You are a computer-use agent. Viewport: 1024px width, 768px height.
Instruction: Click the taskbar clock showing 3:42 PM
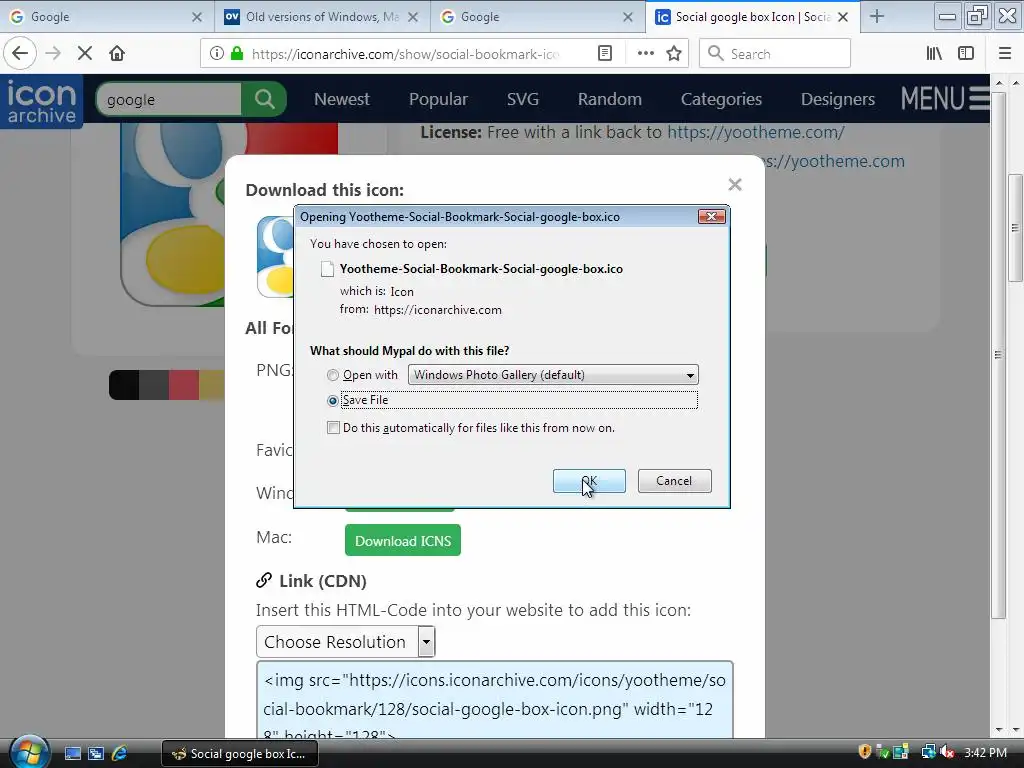pos(985,752)
